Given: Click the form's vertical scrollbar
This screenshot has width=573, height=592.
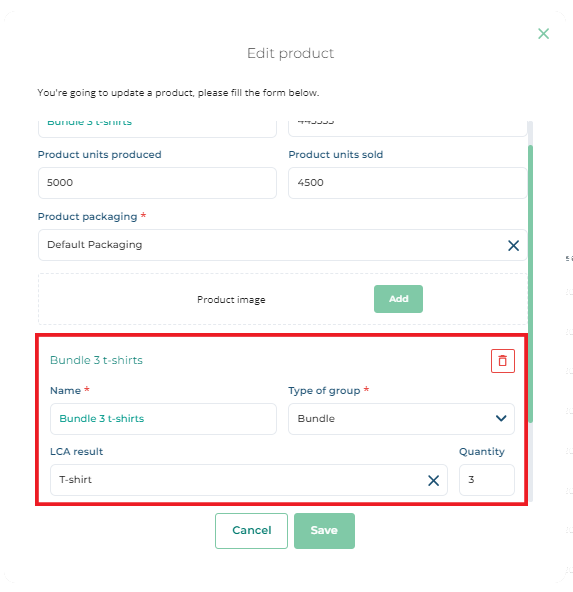Looking at the screenshot, I should tap(530, 284).
